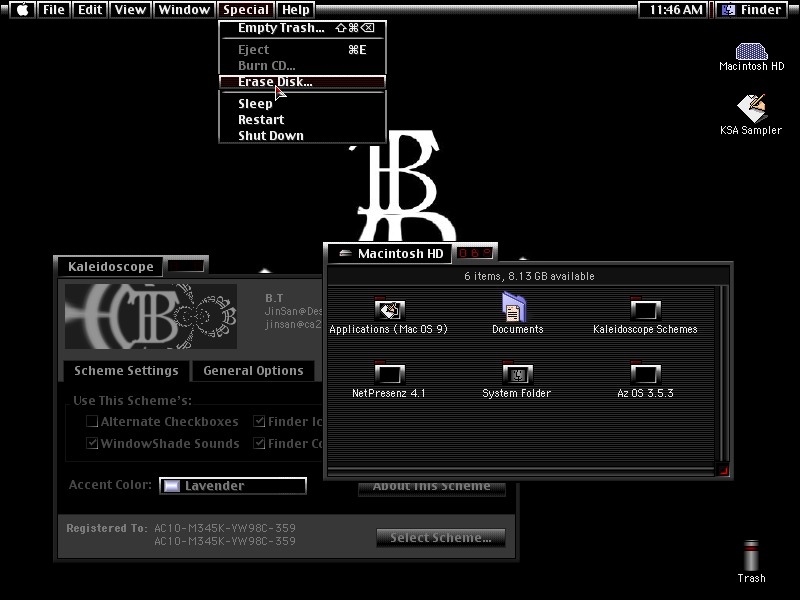Open the Accent Color Lavender dropdown

(x=233, y=486)
